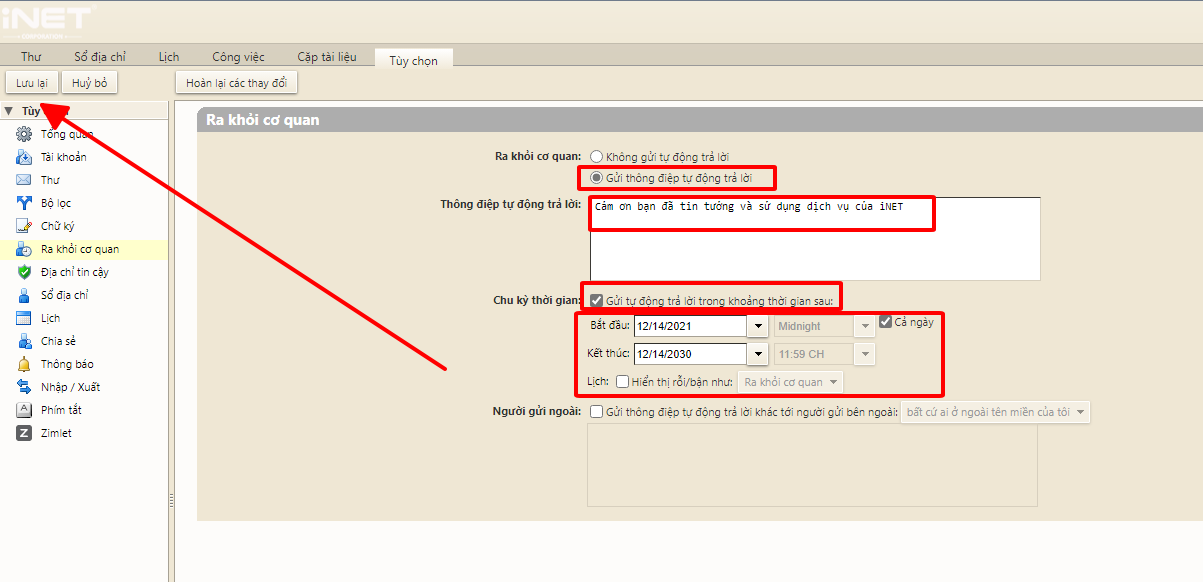Click the Tài khoản account icon
This screenshot has width=1203, height=582.
24,157
